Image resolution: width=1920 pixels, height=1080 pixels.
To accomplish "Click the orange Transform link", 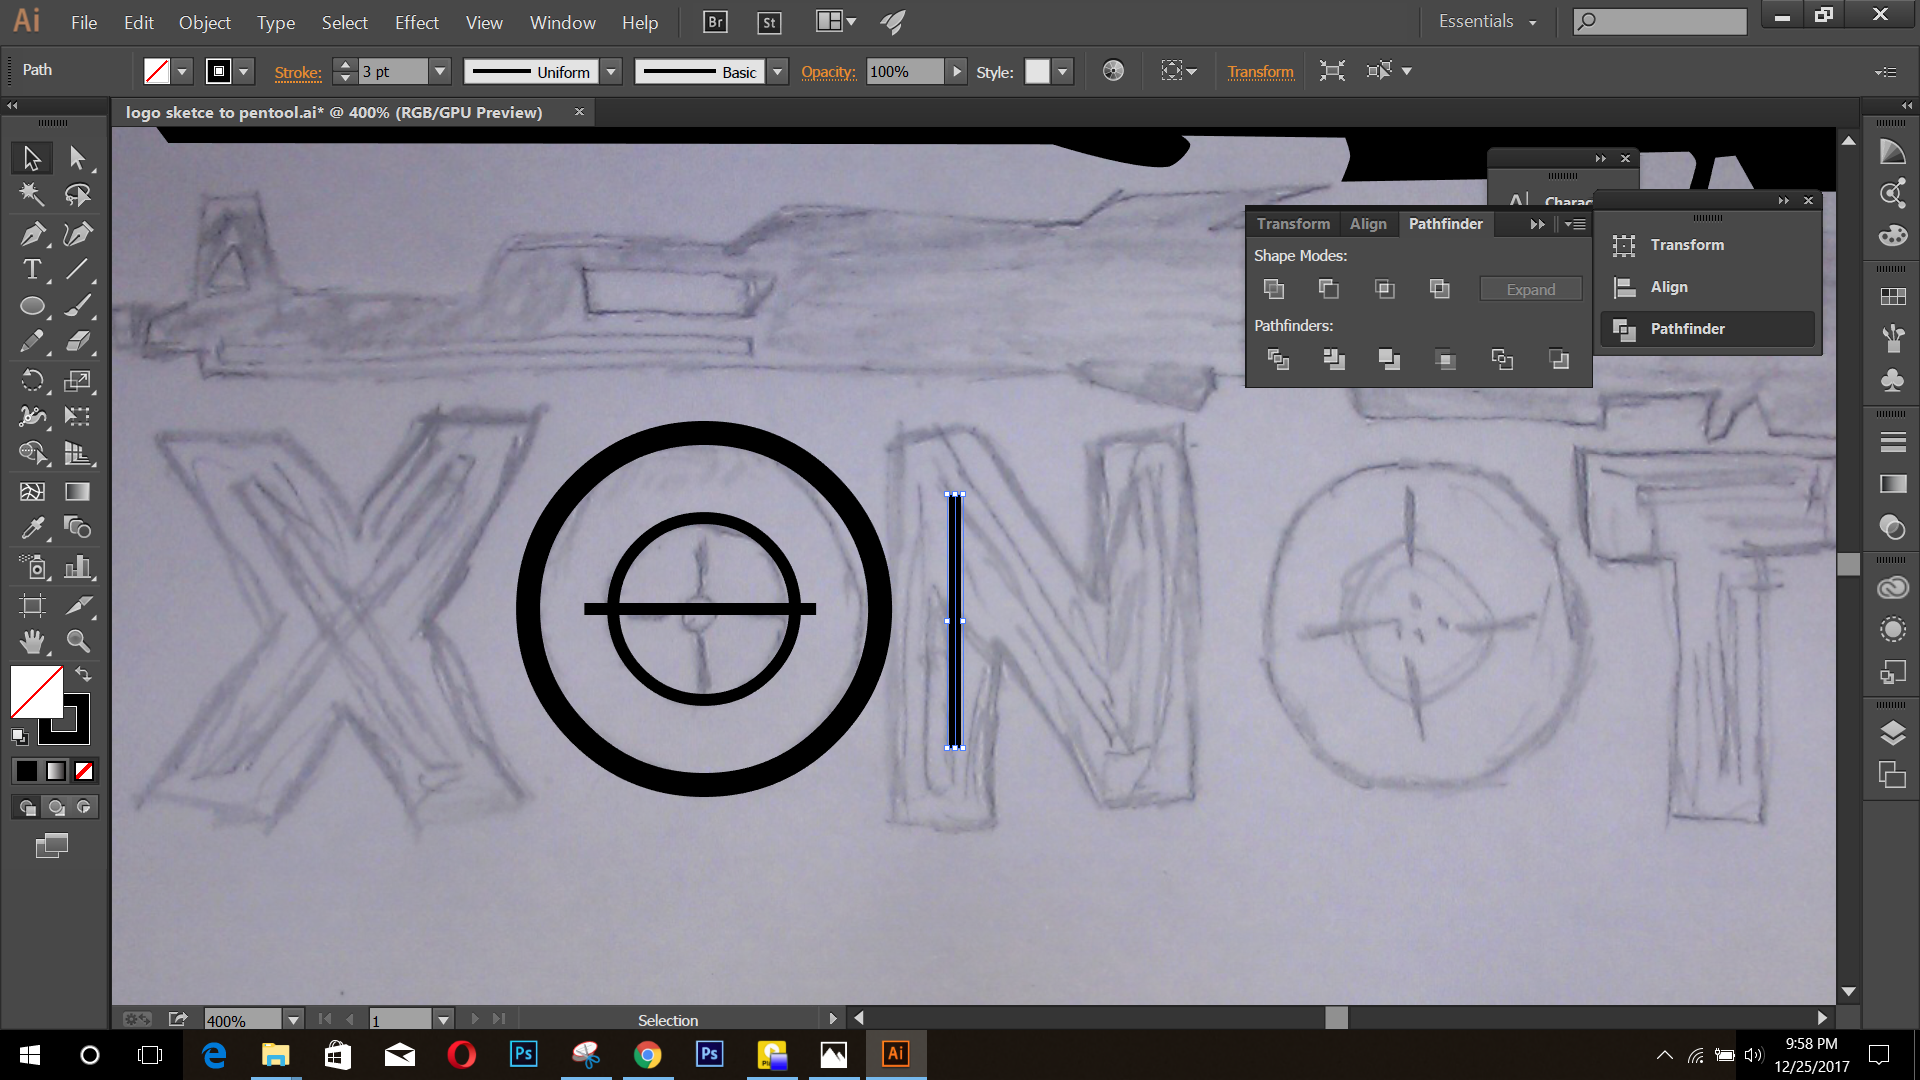I will [1260, 72].
